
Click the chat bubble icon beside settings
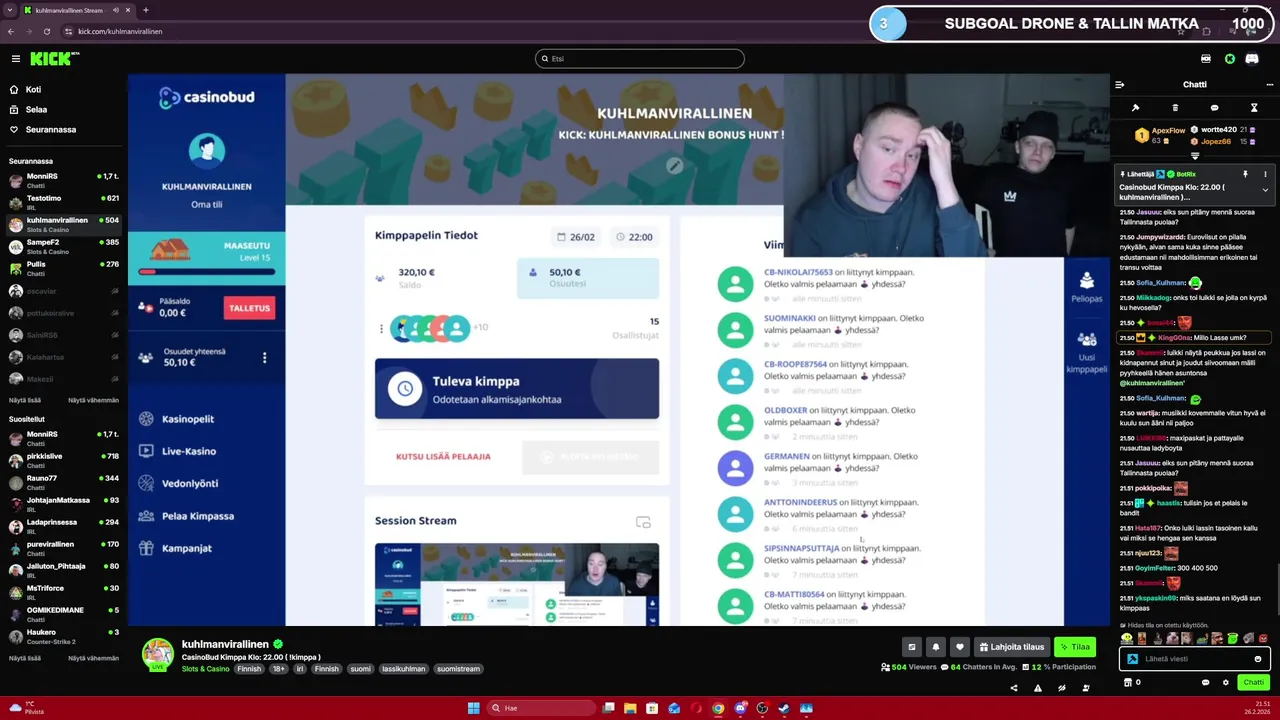point(1205,683)
